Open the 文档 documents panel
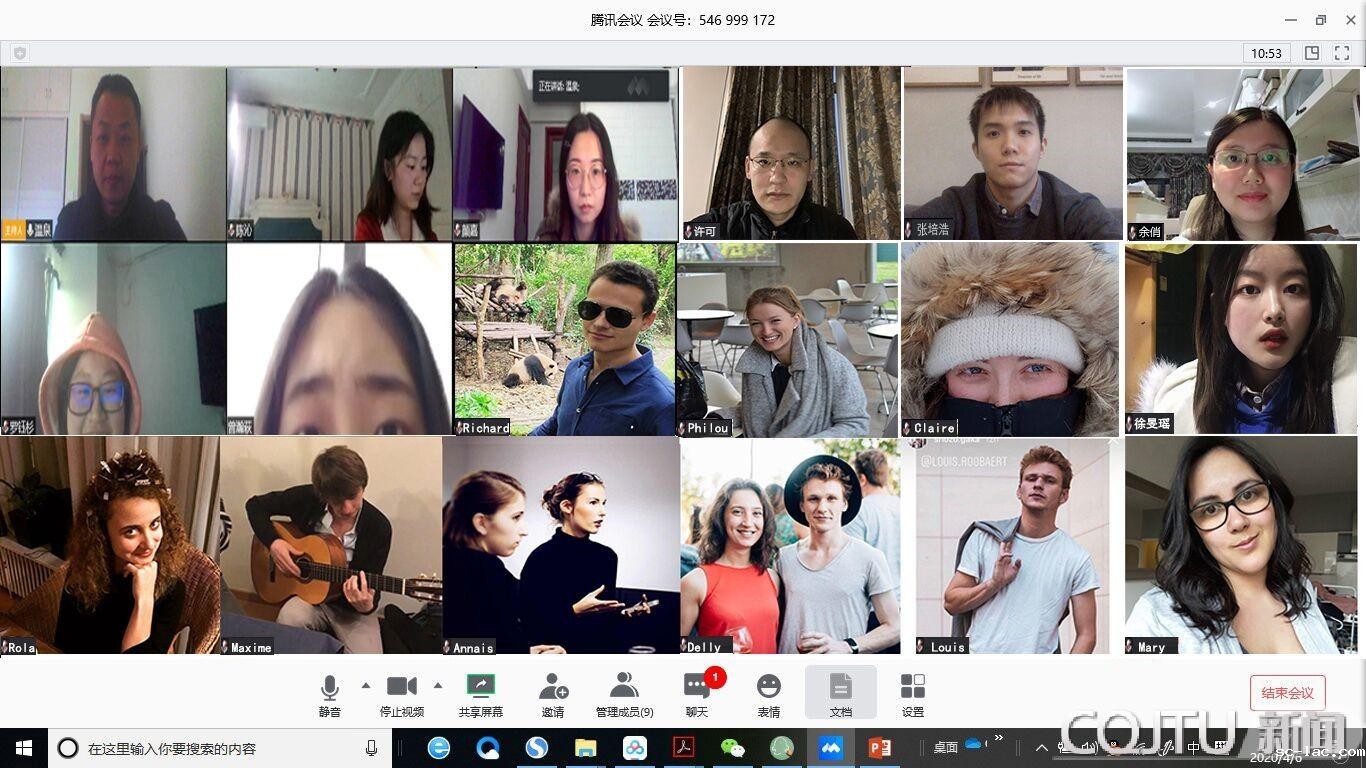This screenshot has height=768, width=1366. click(x=840, y=692)
